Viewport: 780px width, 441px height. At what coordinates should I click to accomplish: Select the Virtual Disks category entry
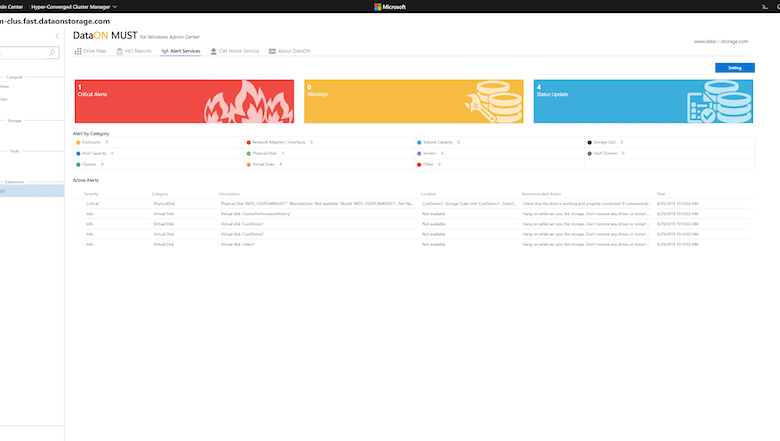point(264,165)
